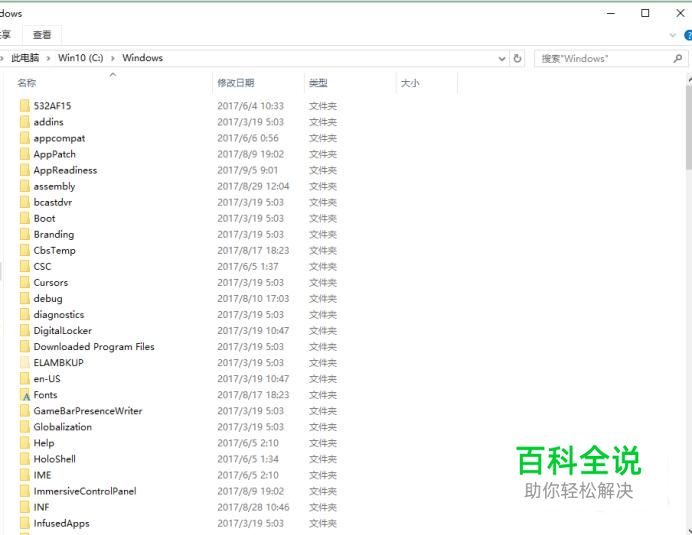Select the Help folder name
The height and width of the screenshot is (535, 692).
click(44, 443)
